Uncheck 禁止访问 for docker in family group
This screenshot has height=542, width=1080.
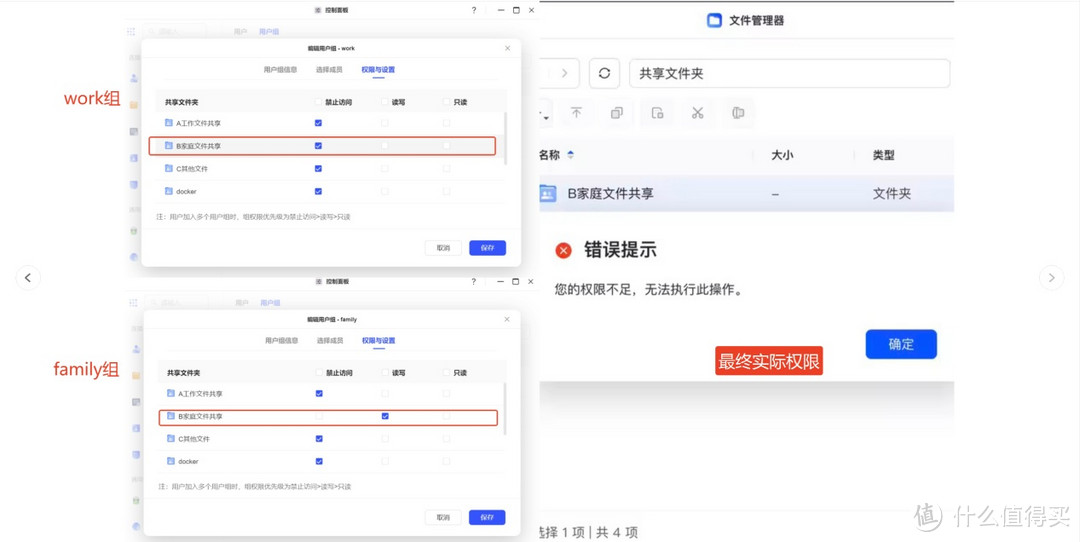pyautogui.click(x=319, y=461)
